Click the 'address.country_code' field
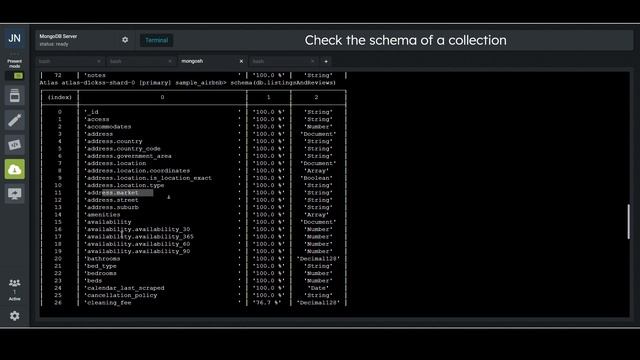This screenshot has width=640, height=360. coord(122,149)
